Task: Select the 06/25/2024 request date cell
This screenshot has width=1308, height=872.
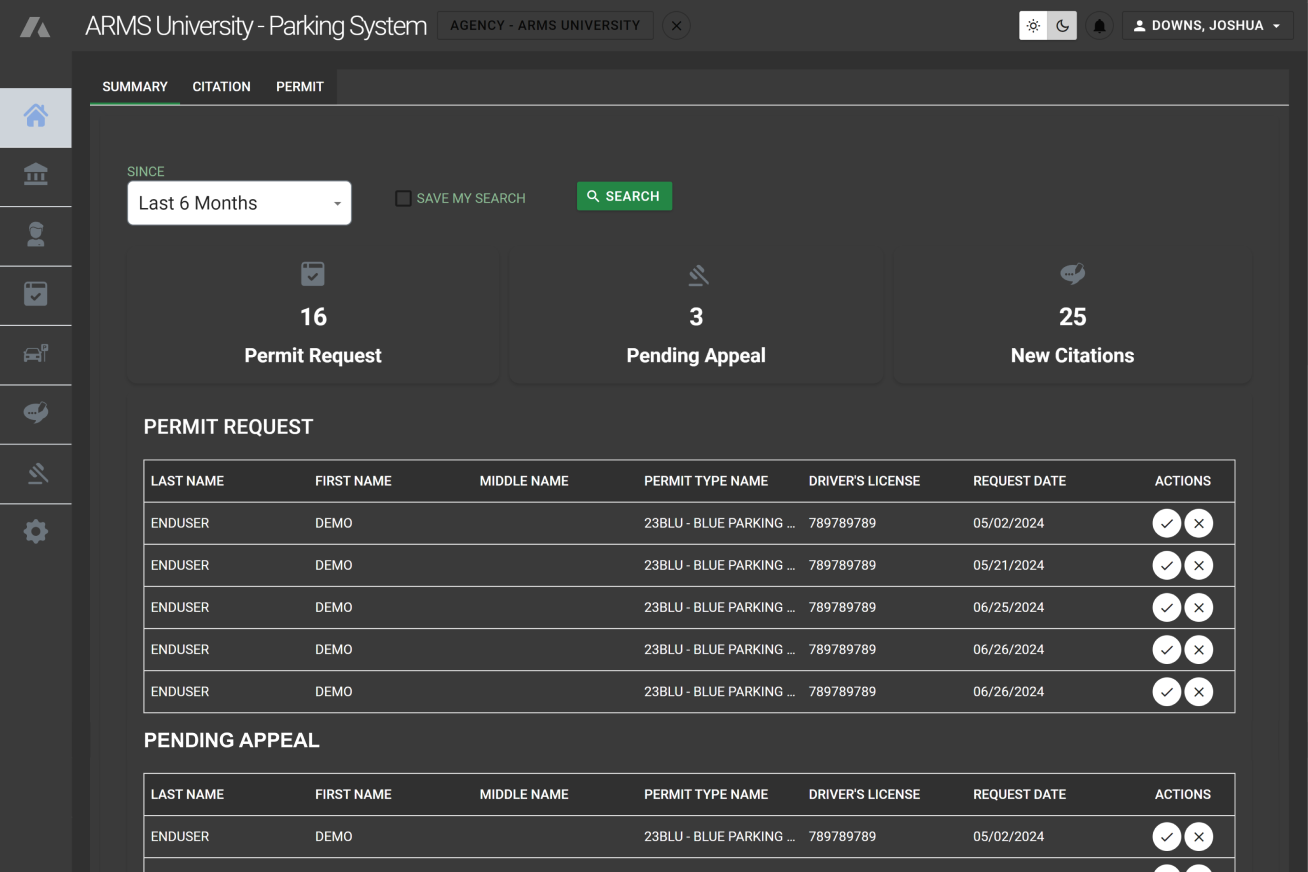Action: (x=1008, y=607)
